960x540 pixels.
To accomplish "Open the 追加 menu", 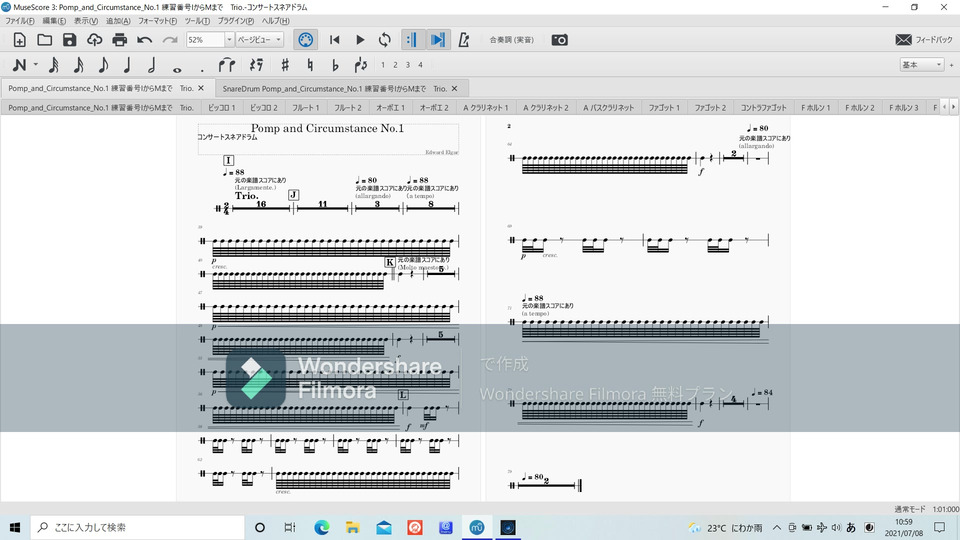I will pyautogui.click(x=118, y=21).
